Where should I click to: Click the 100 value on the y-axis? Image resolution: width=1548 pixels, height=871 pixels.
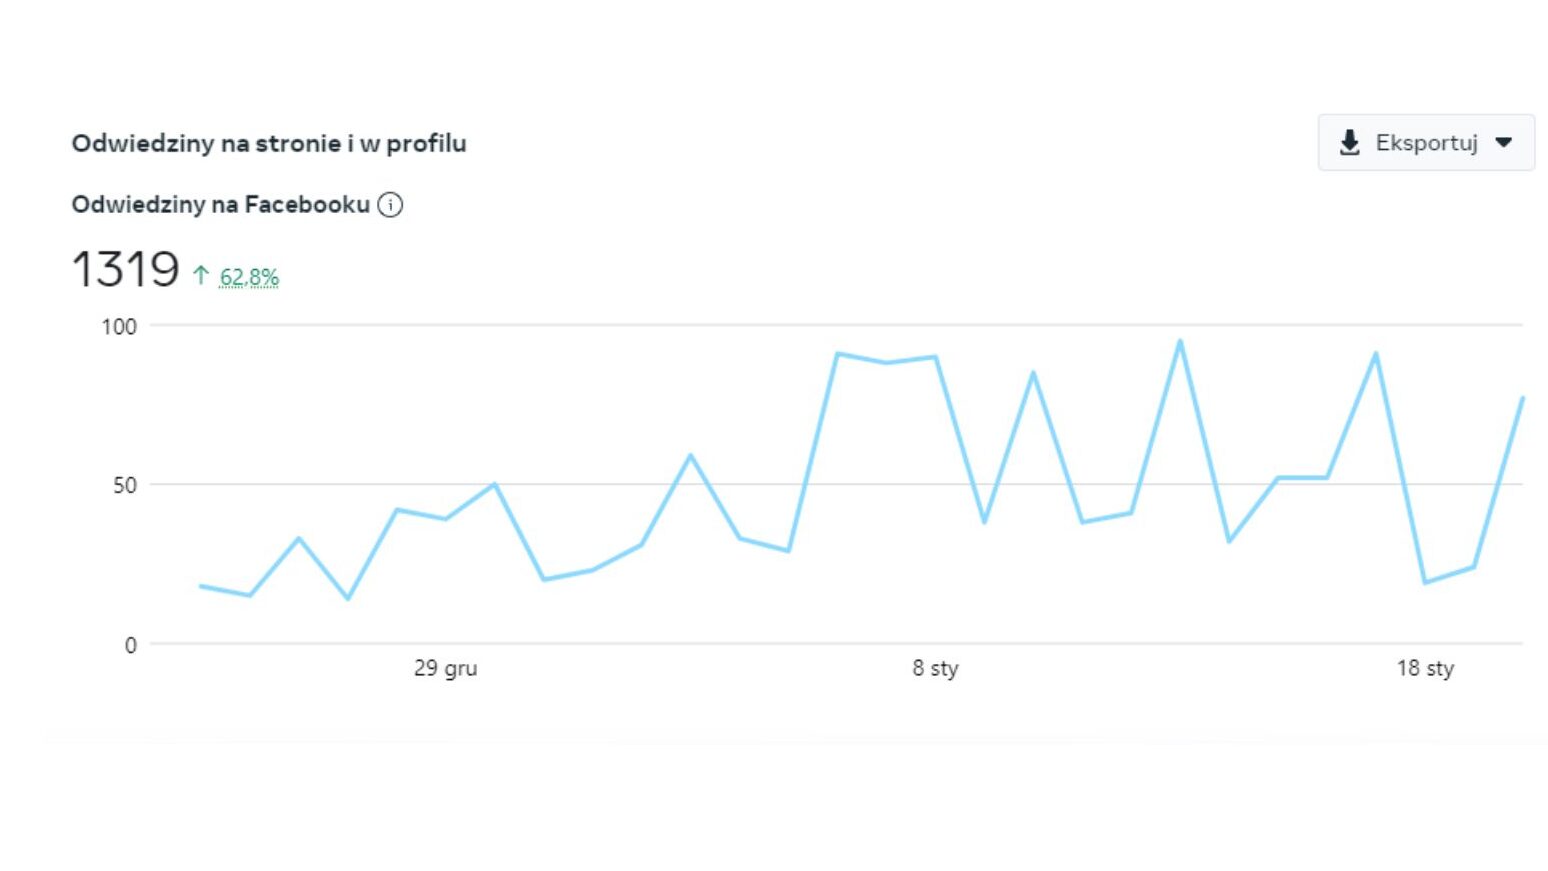119,327
